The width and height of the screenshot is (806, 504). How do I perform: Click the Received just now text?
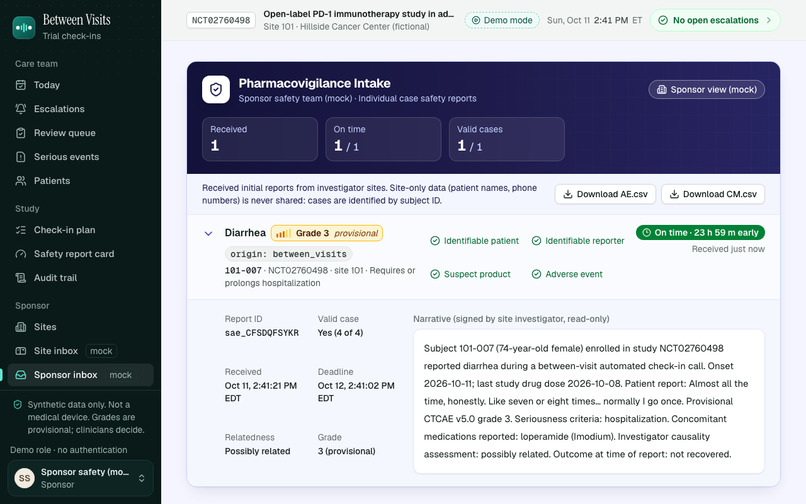coord(728,249)
